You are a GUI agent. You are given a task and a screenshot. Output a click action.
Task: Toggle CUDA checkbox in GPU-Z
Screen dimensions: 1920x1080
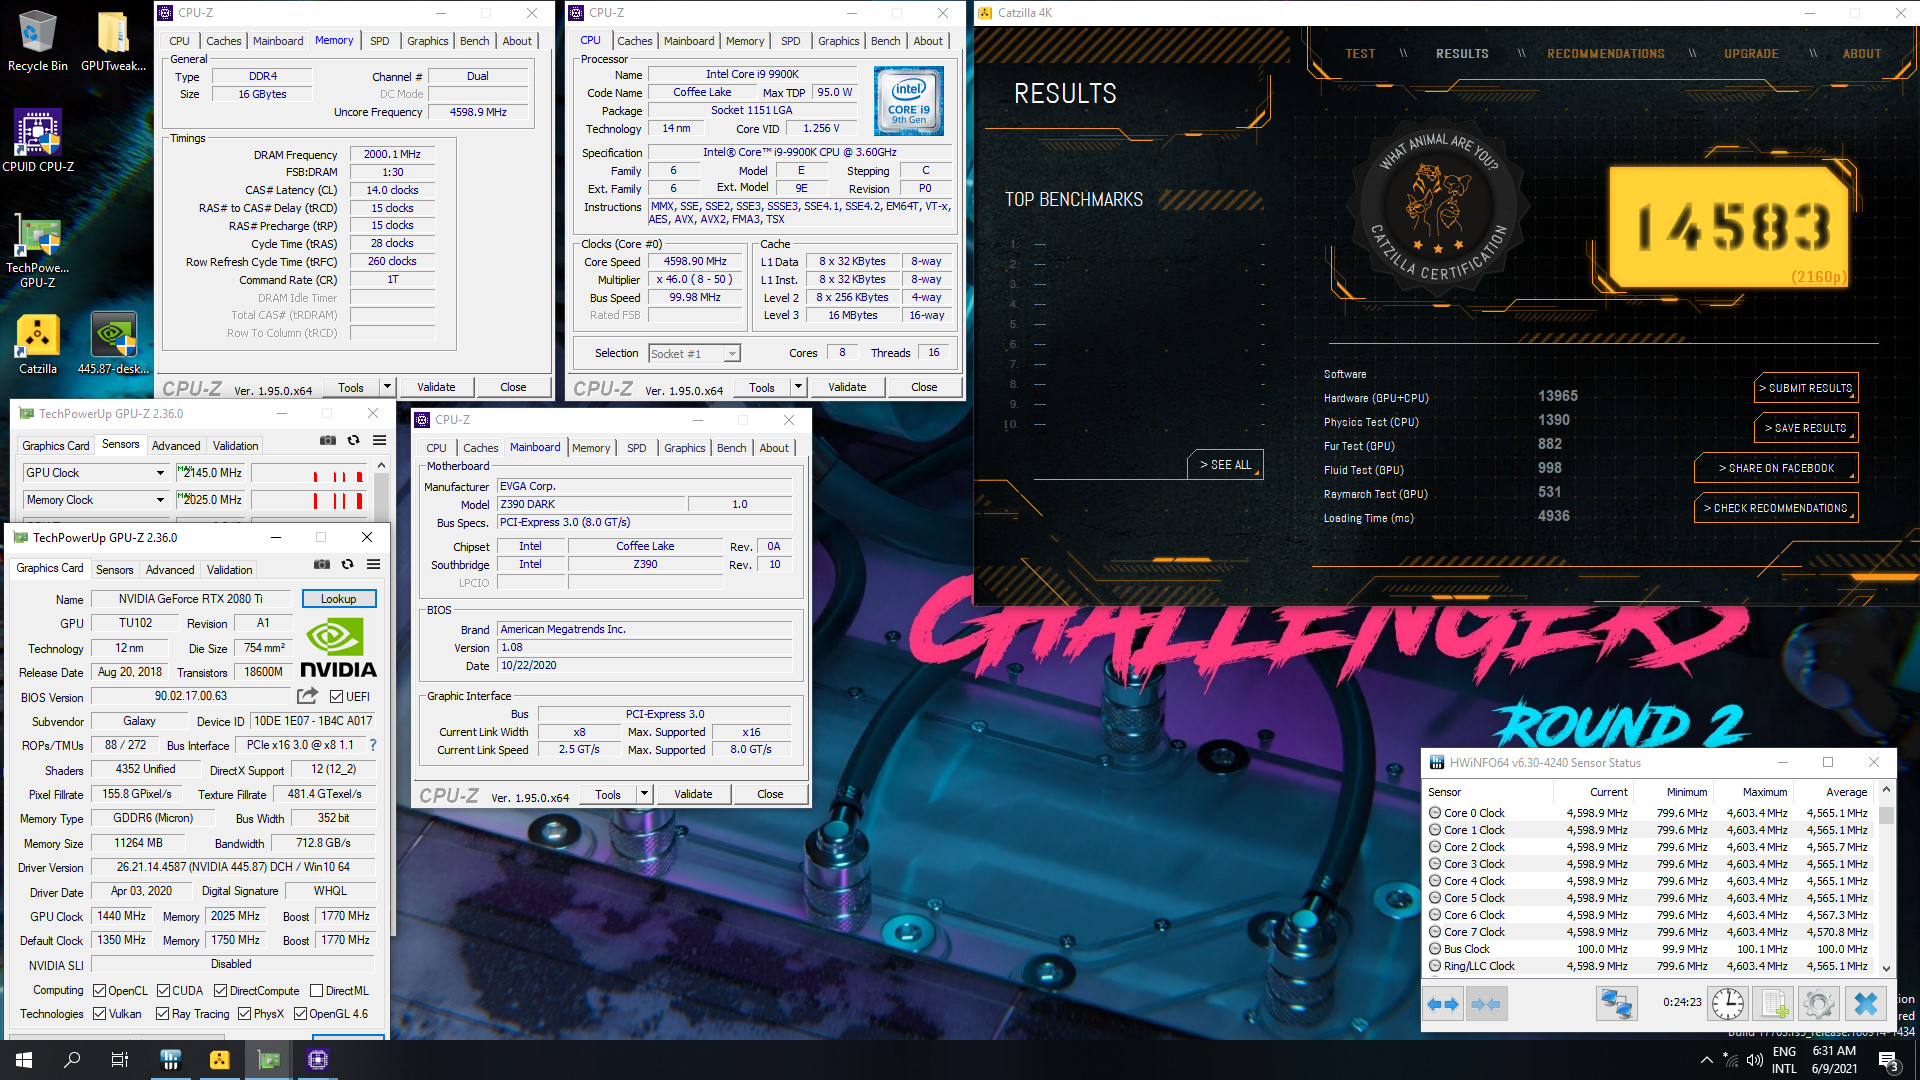click(163, 991)
